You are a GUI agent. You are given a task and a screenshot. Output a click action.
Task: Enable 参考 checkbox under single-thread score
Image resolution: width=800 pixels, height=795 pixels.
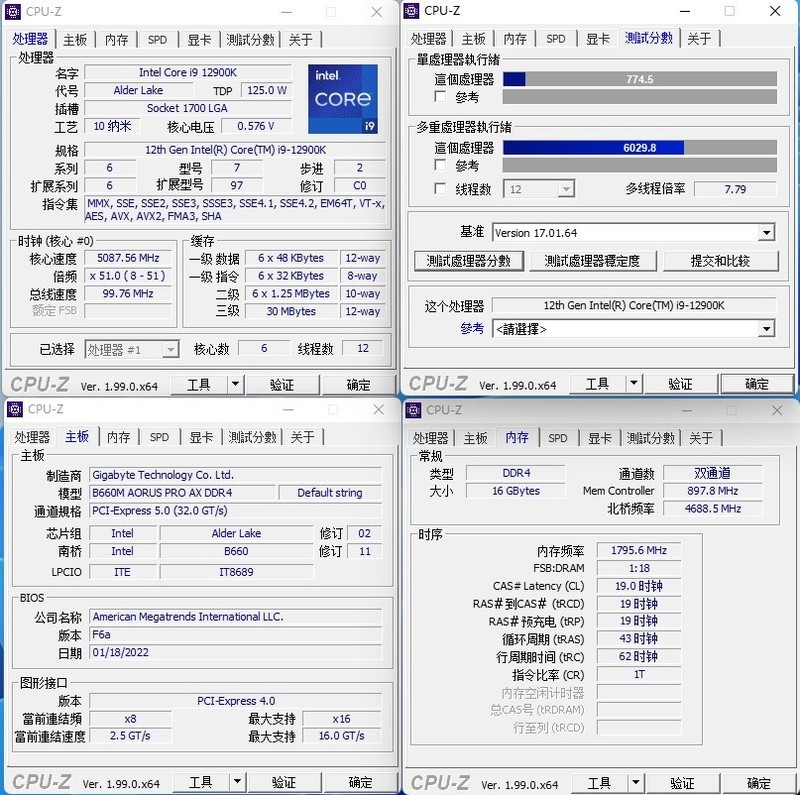click(438, 96)
